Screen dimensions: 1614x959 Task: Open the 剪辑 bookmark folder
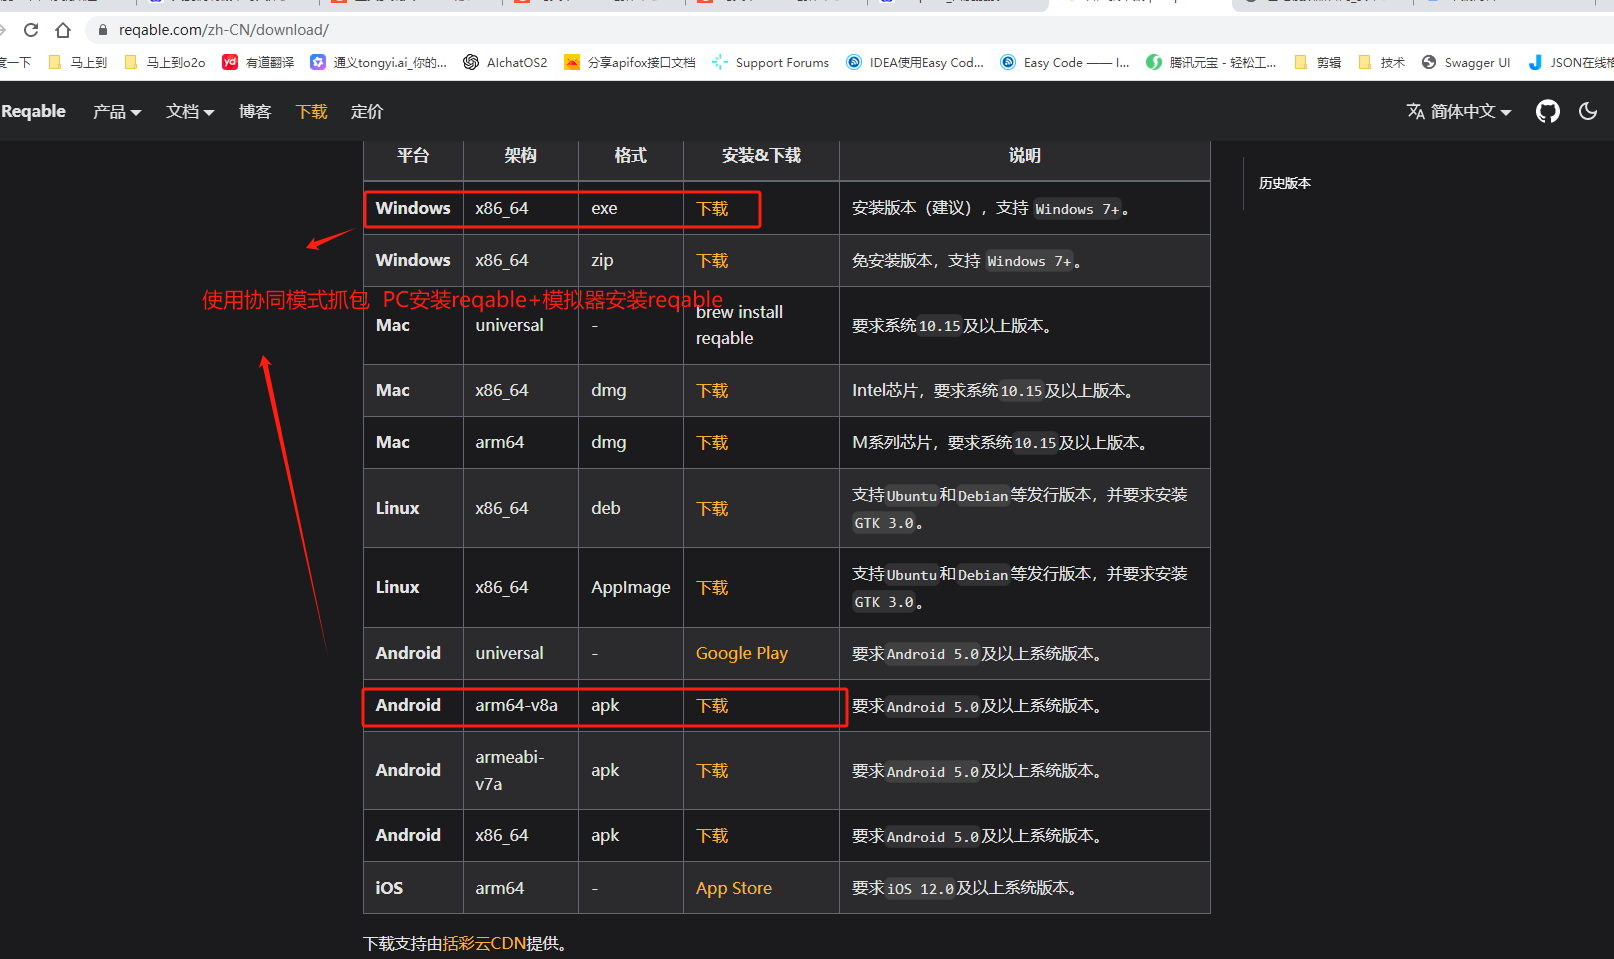click(1317, 62)
